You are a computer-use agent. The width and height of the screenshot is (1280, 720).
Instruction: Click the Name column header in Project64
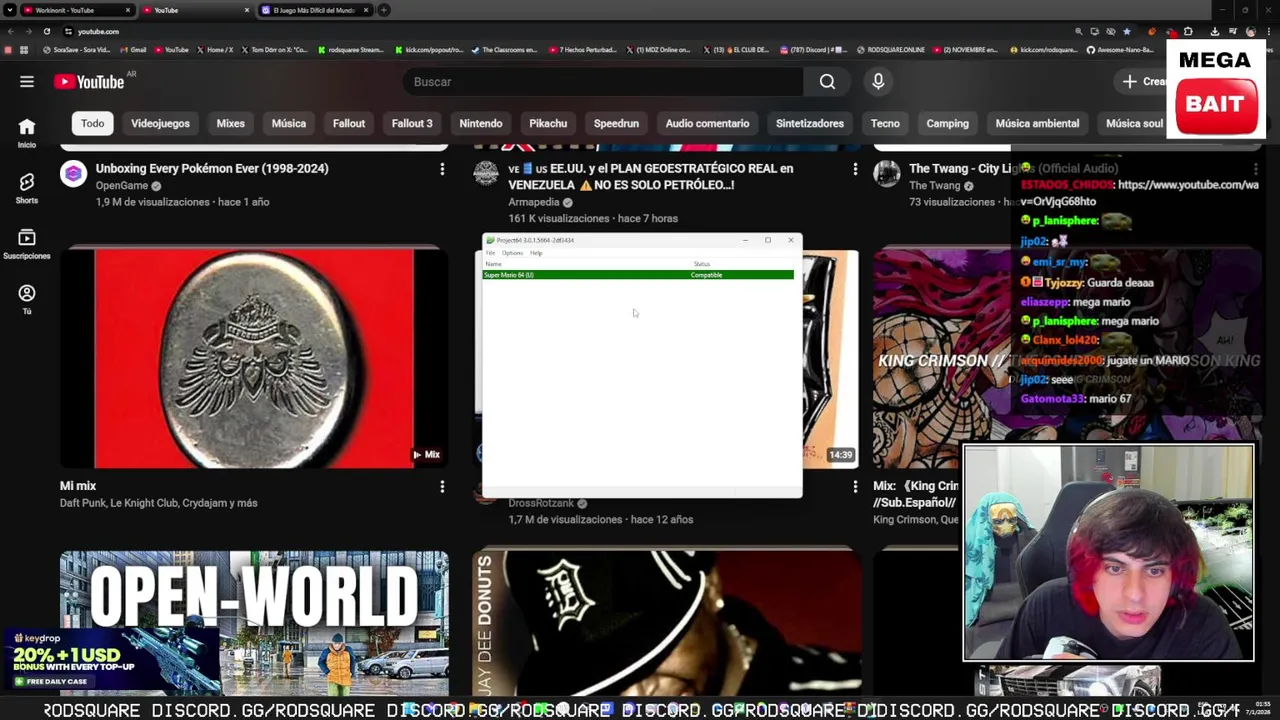pyautogui.click(x=493, y=264)
